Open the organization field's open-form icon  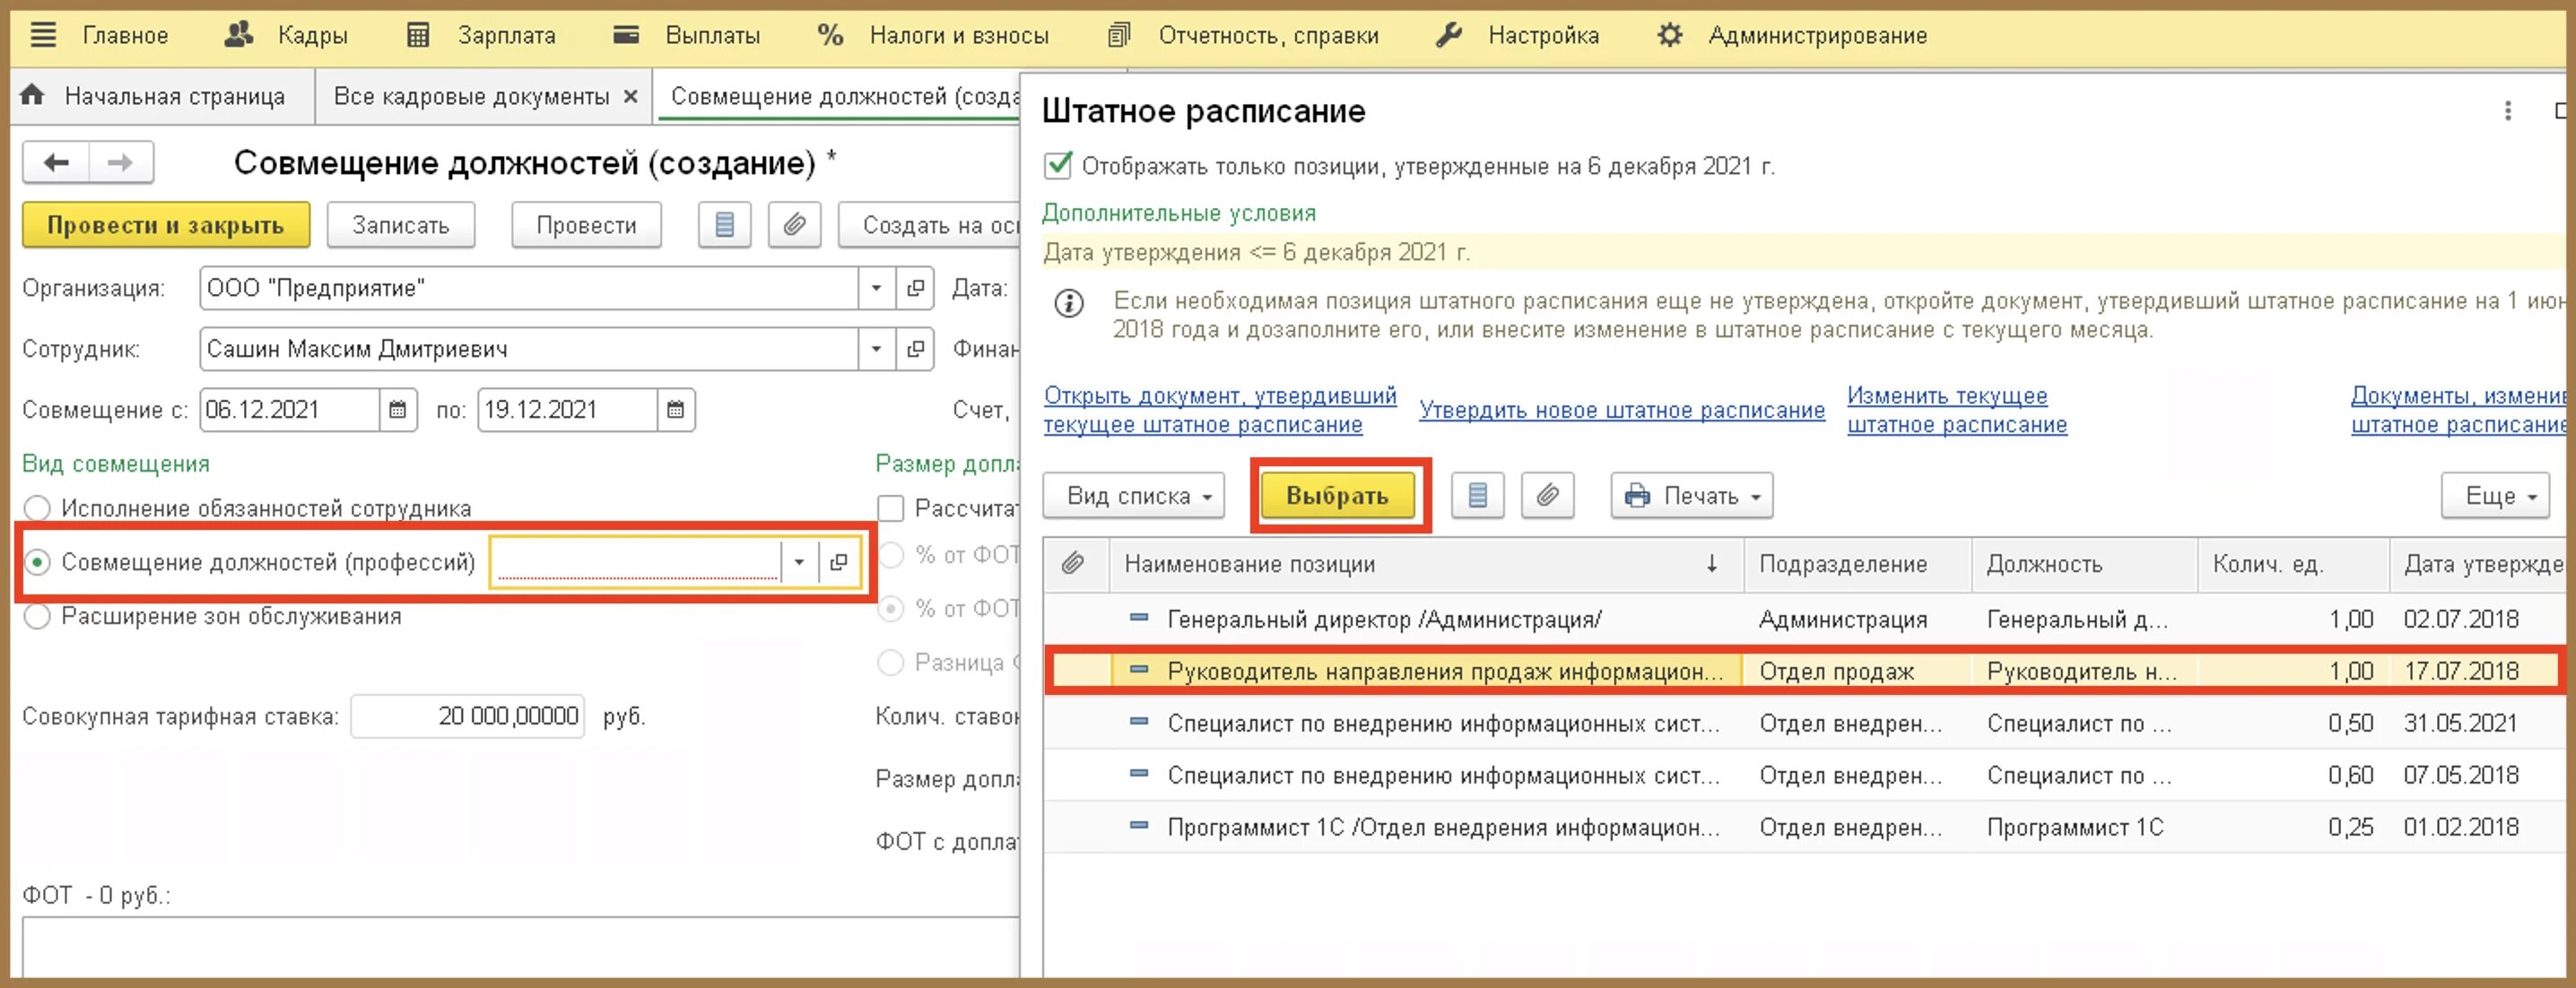(914, 289)
